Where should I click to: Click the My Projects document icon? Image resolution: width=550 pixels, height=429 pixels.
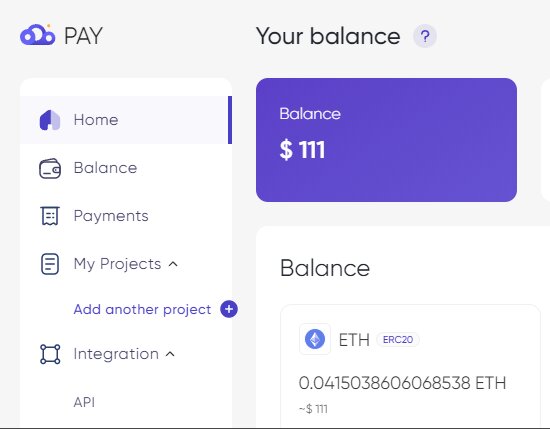(x=50, y=264)
